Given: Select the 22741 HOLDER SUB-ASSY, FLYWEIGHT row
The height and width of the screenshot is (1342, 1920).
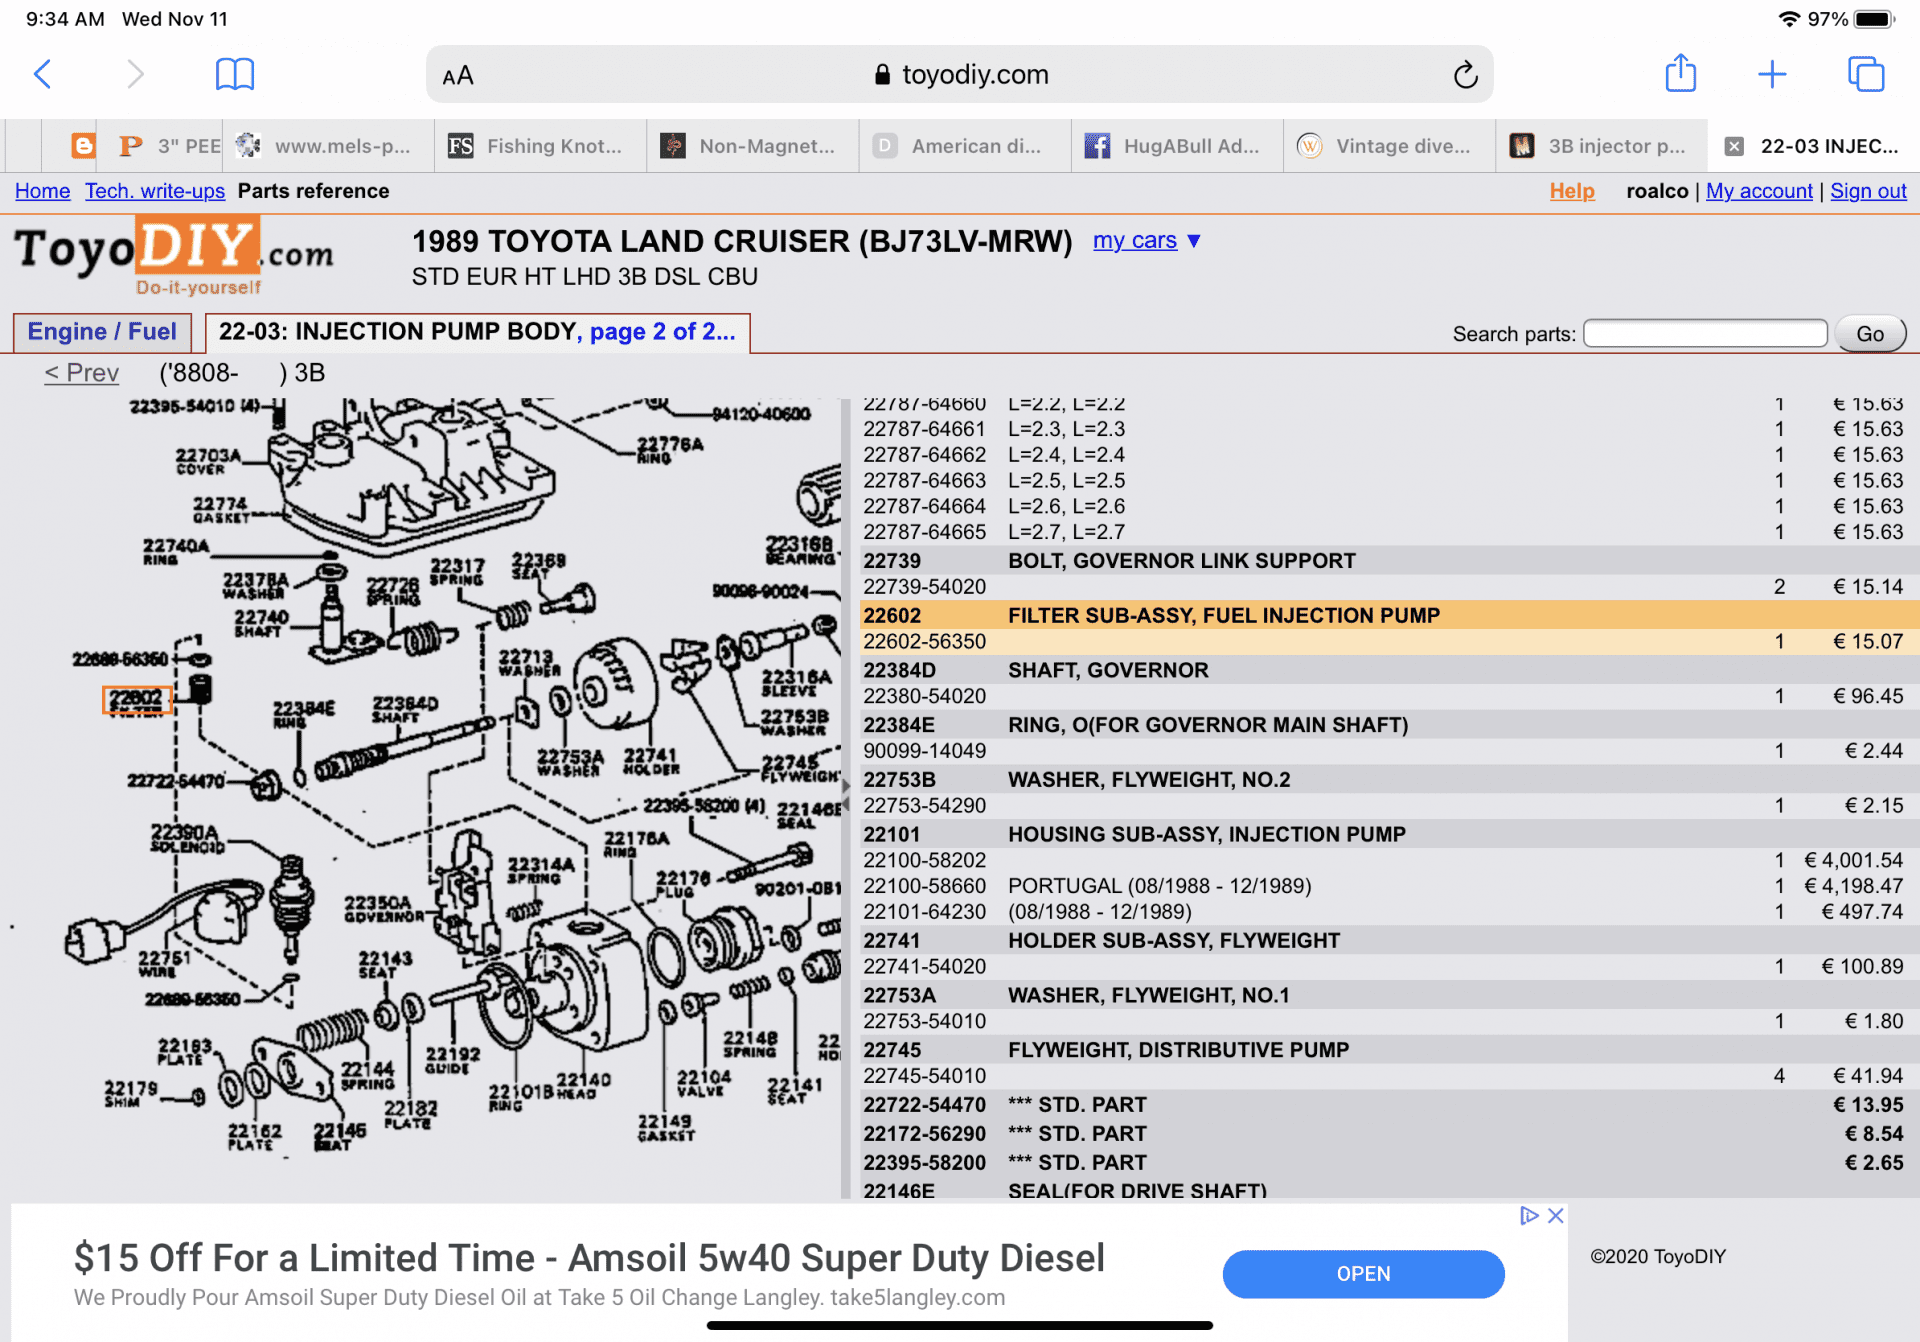Looking at the screenshot, I should click(1390, 940).
